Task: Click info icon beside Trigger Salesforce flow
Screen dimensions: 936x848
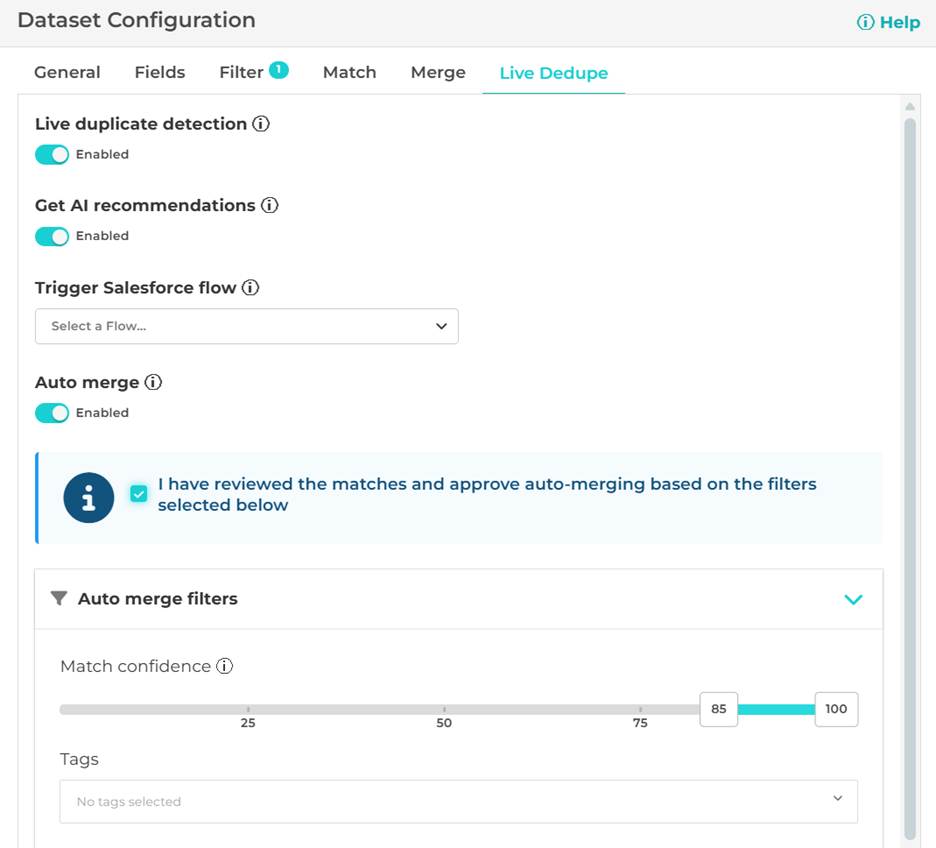Action: click(x=250, y=288)
